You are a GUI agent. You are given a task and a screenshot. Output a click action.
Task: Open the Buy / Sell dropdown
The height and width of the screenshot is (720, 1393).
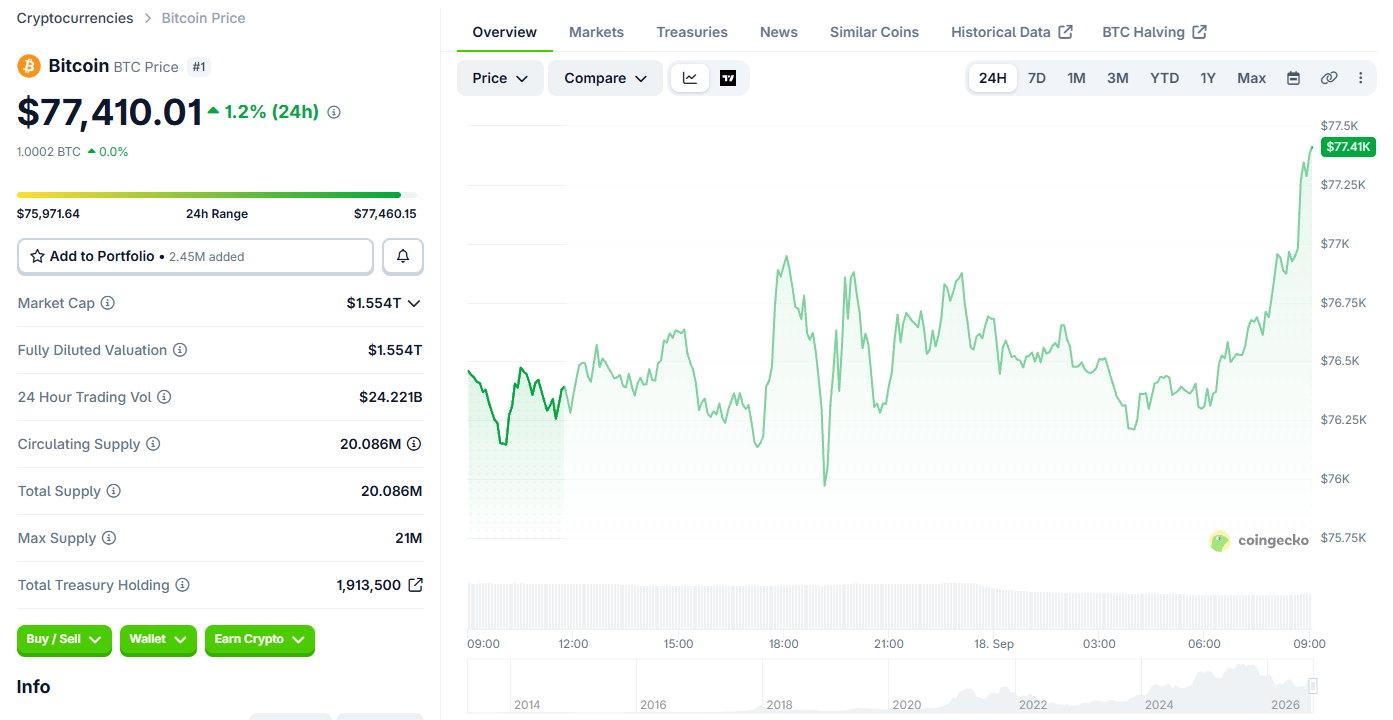pos(65,640)
